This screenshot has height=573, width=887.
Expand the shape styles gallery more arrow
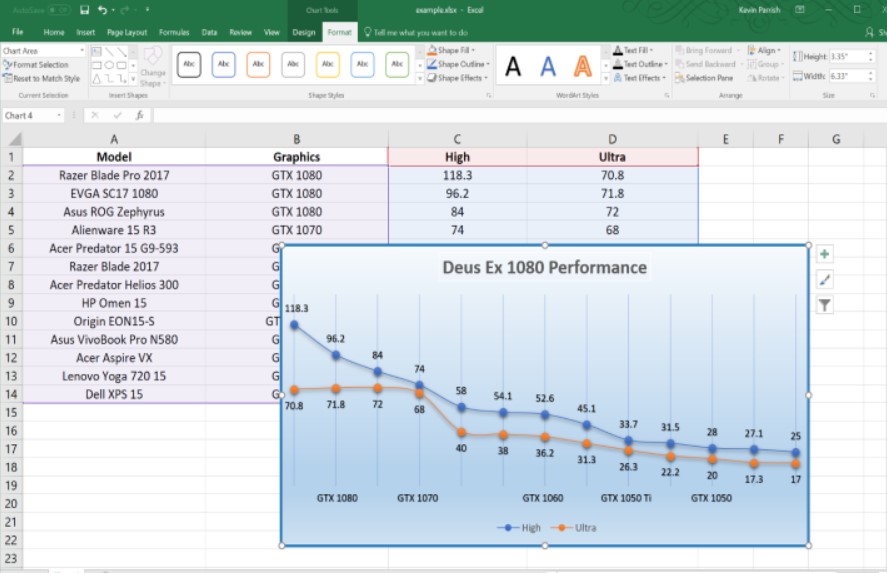click(420, 79)
